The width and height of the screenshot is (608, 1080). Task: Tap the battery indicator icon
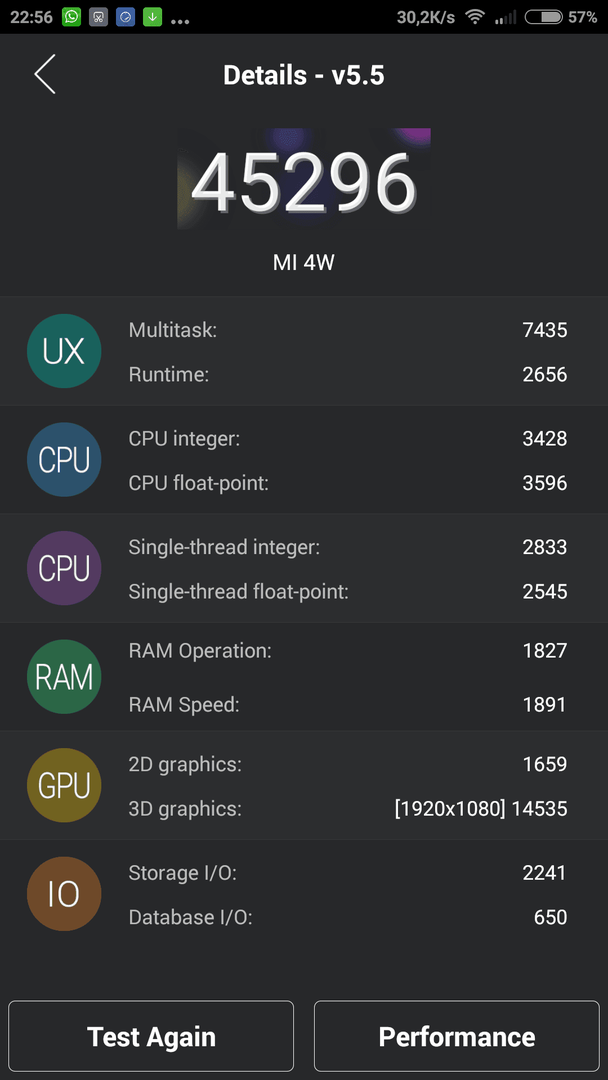coord(544,17)
